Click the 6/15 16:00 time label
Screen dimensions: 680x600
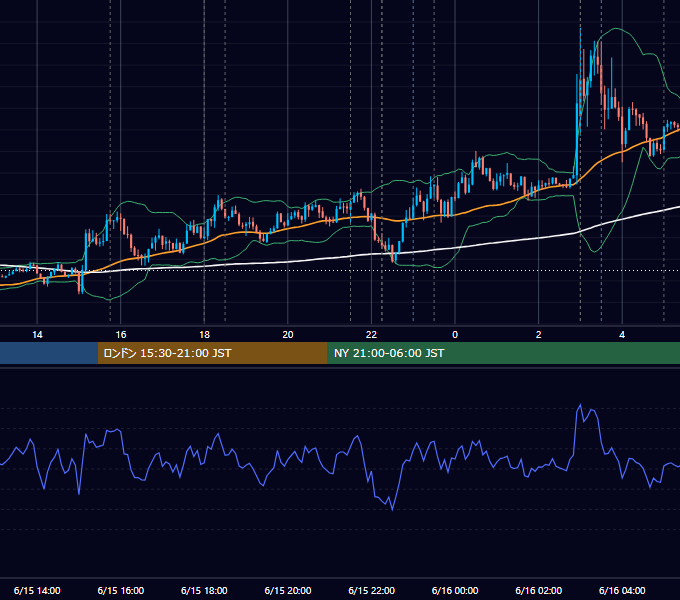[121, 590]
